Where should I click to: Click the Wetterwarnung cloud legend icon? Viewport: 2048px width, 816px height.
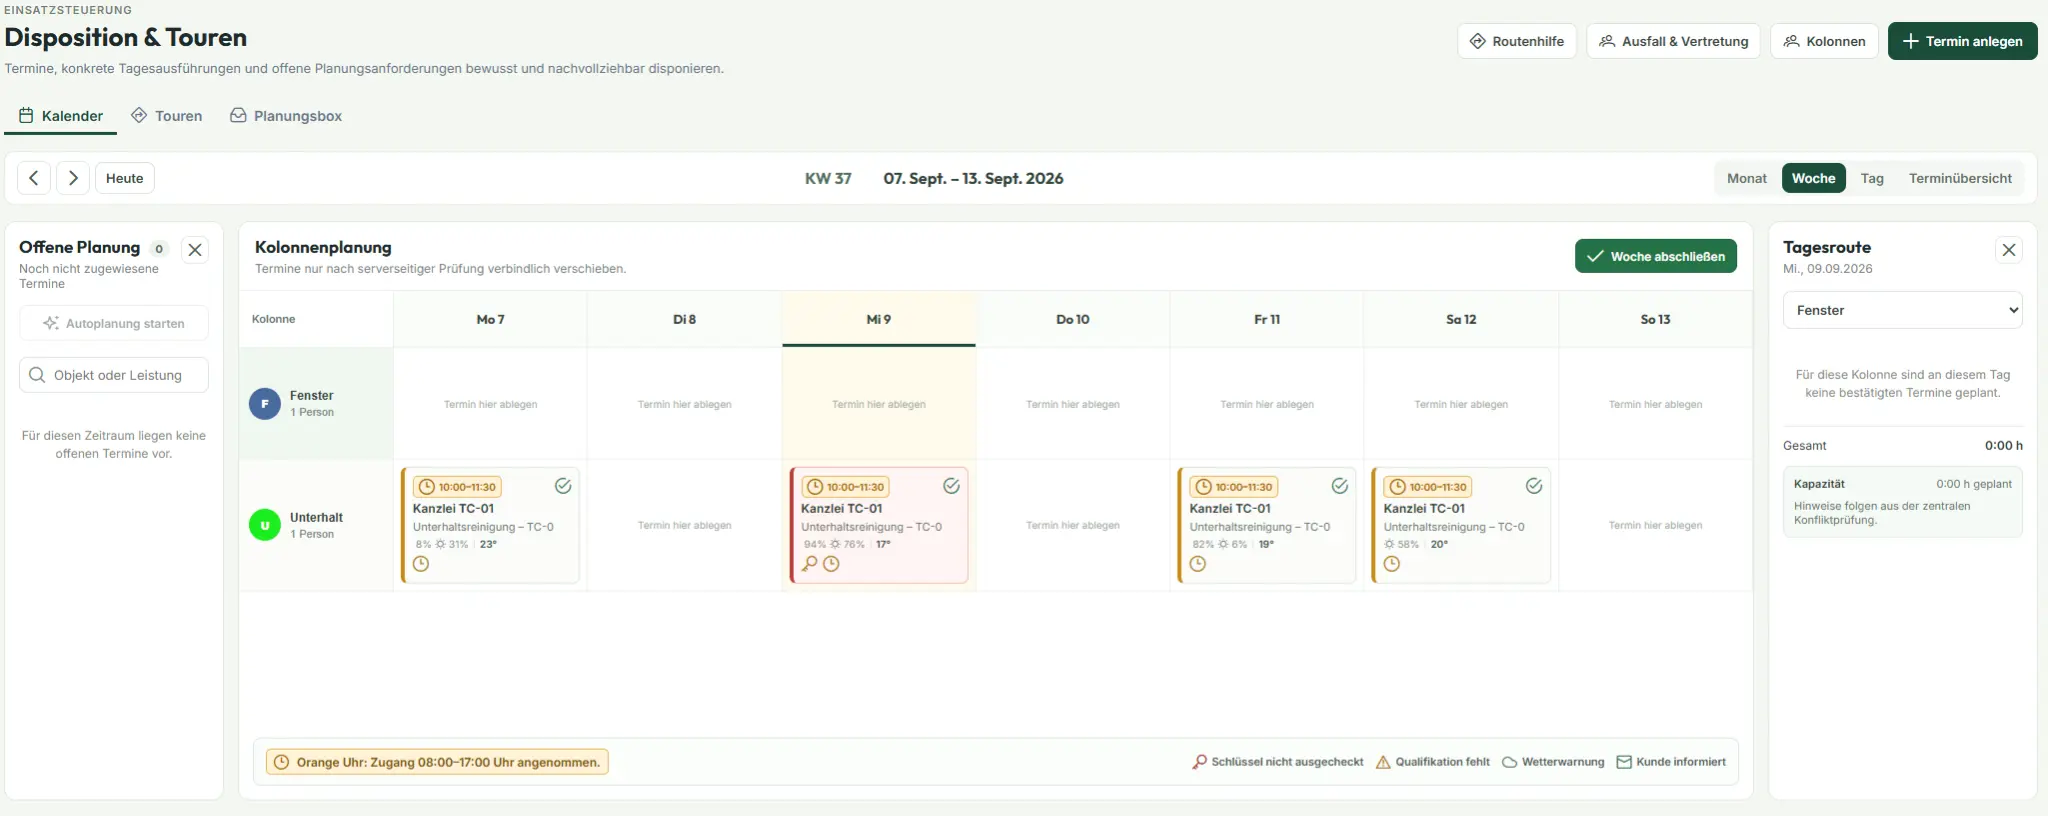point(1509,762)
